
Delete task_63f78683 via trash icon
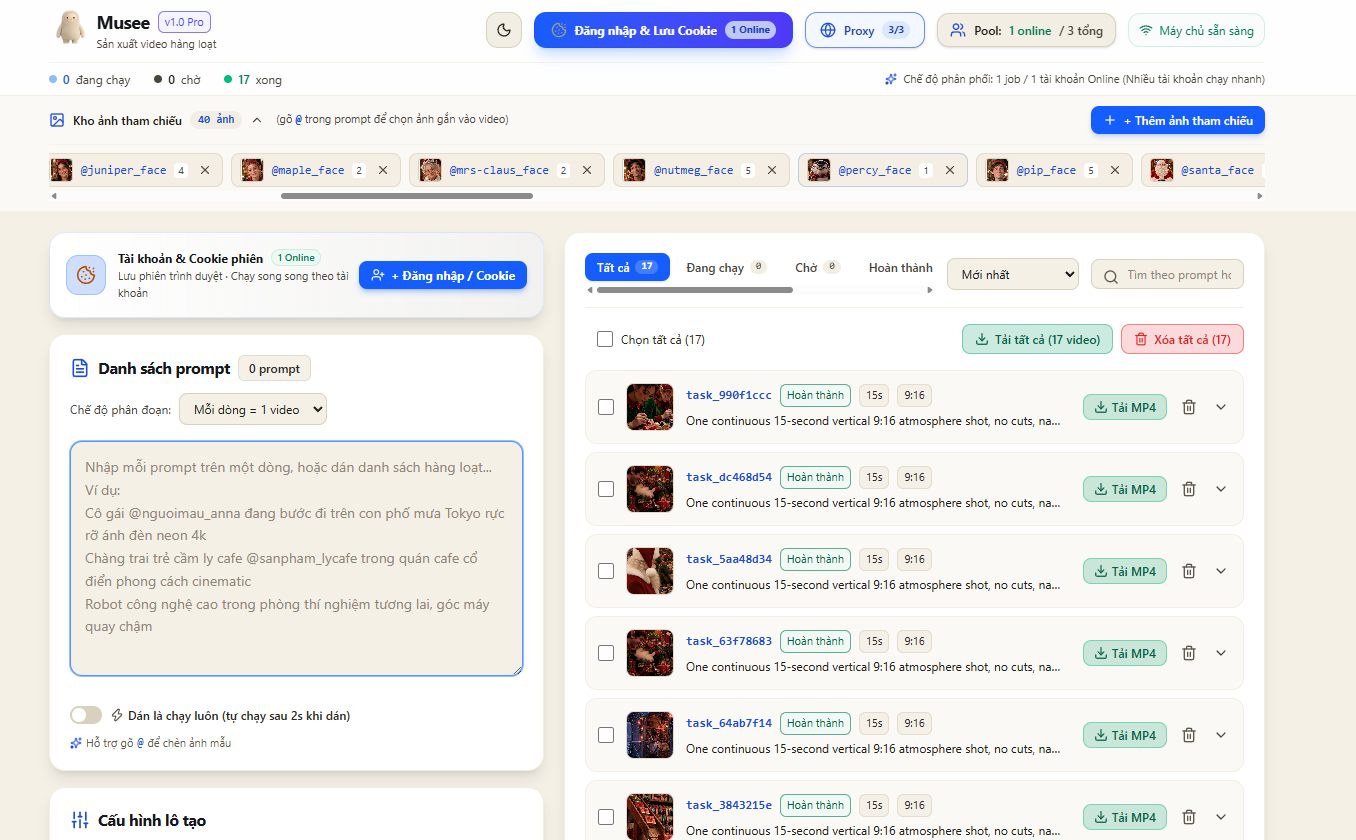click(1189, 653)
